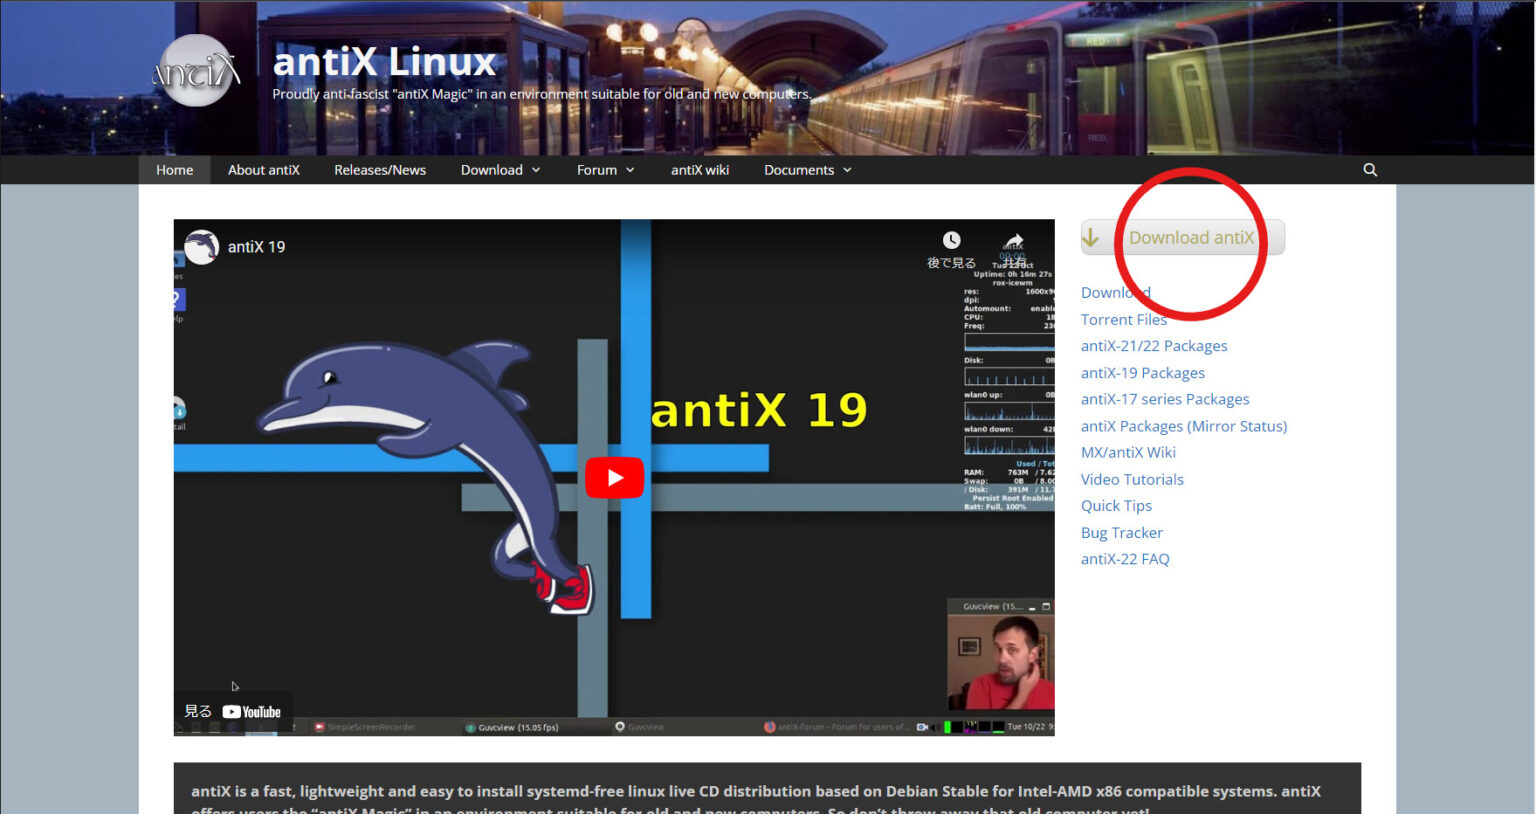Open the antiX wiki menu item
The width and height of the screenshot is (1536, 814).
pyautogui.click(x=700, y=169)
